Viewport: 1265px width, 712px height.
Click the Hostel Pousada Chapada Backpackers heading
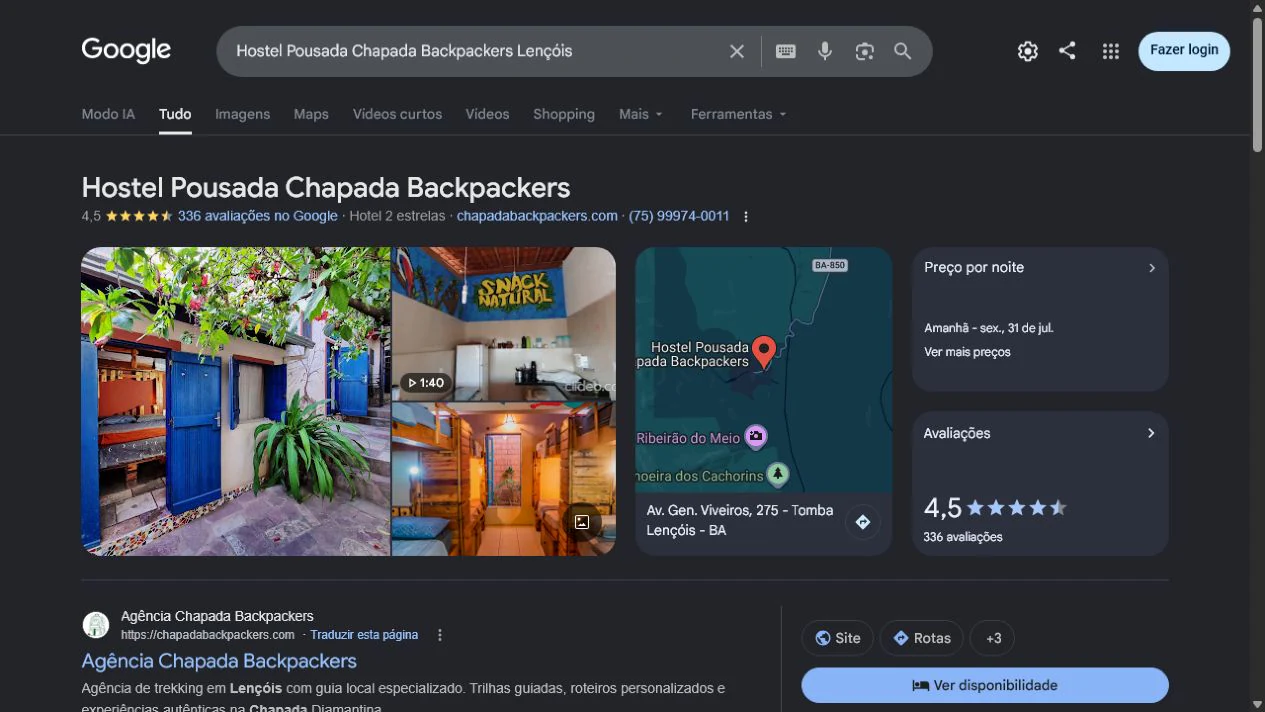(326, 188)
